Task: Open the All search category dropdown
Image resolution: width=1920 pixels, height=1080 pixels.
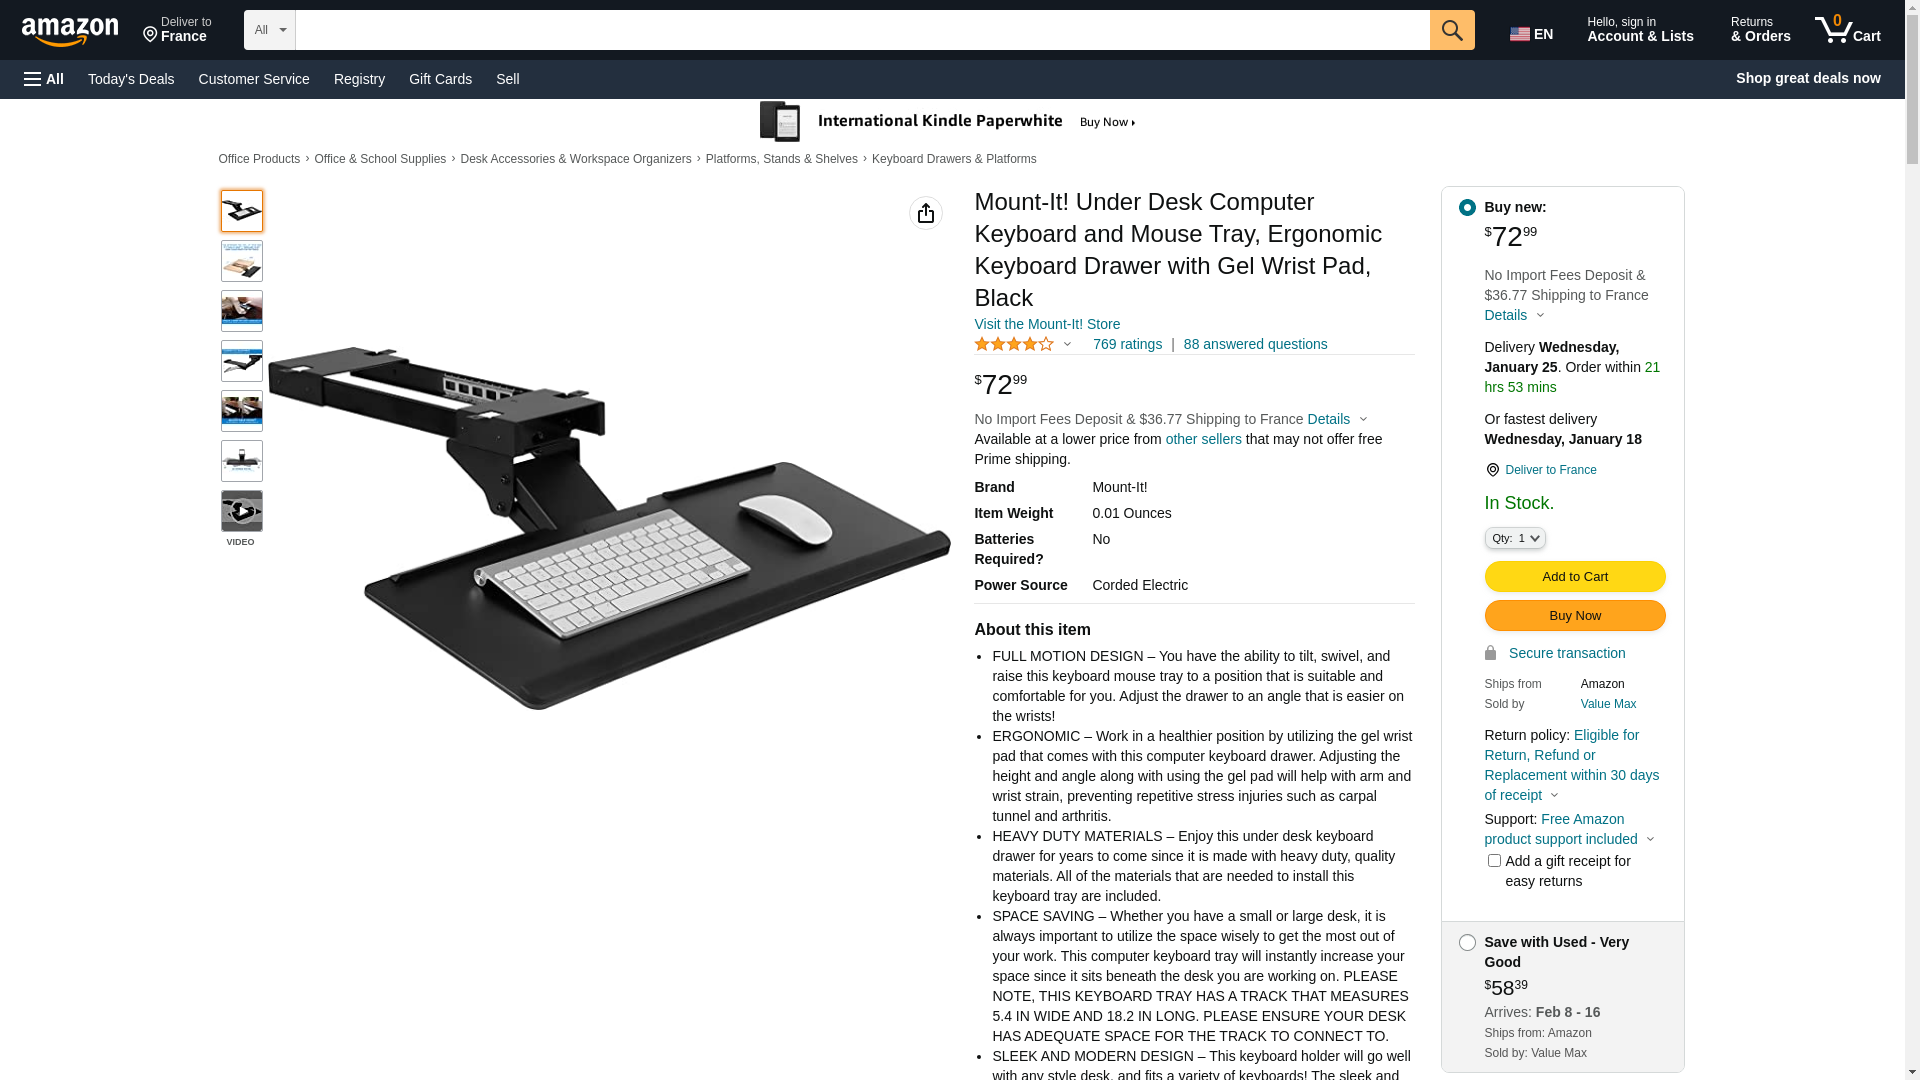Action: pyautogui.click(x=270, y=30)
